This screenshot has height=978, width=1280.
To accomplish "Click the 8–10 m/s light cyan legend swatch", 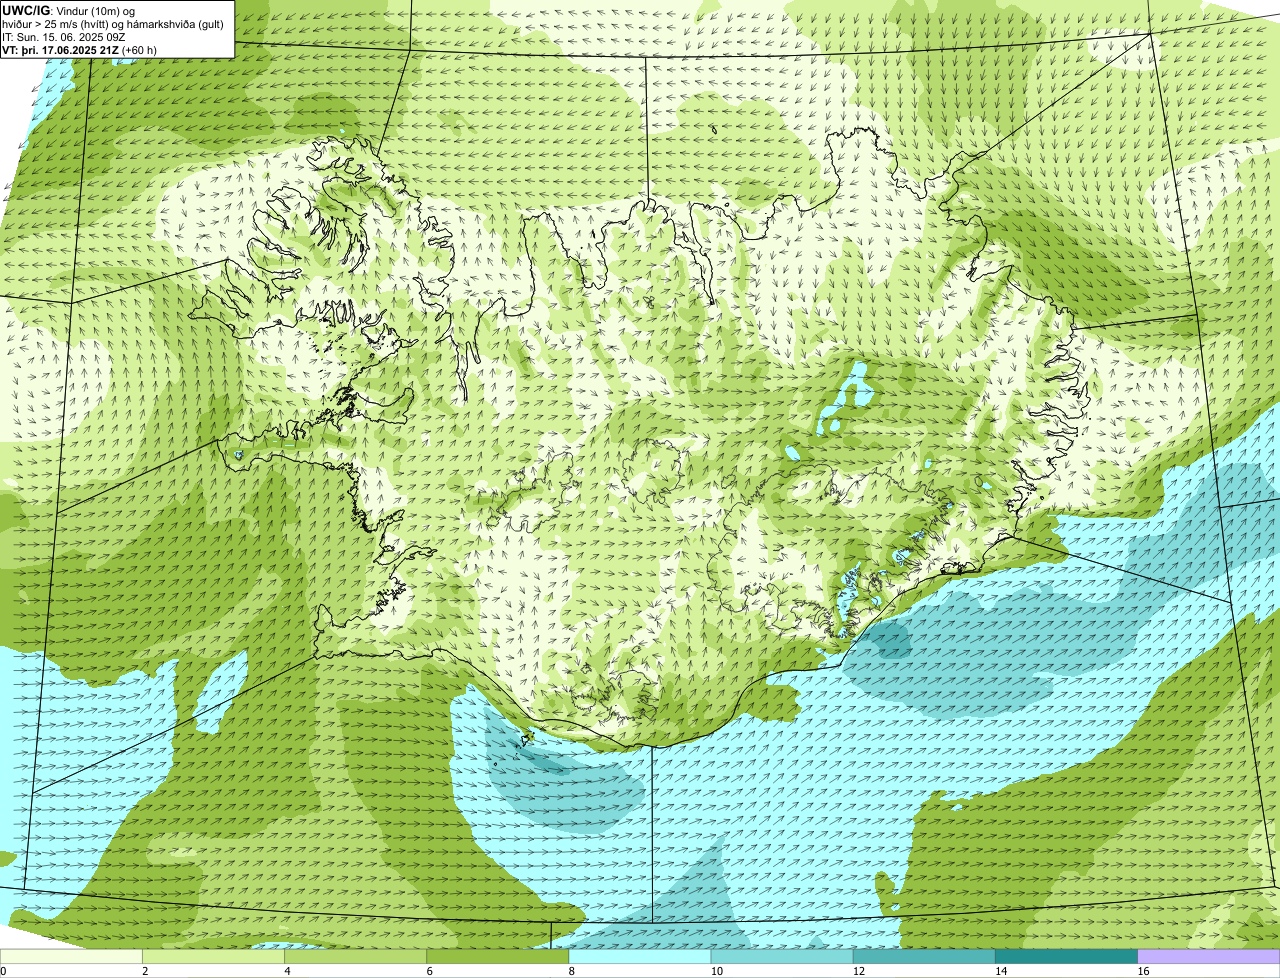I will (640, 957).
